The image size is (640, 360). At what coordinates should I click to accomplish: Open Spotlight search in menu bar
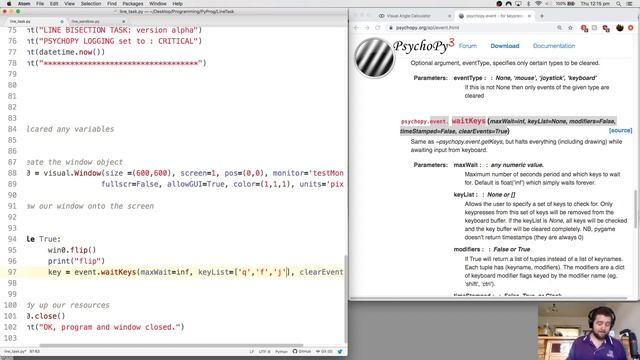coord(619,4)
